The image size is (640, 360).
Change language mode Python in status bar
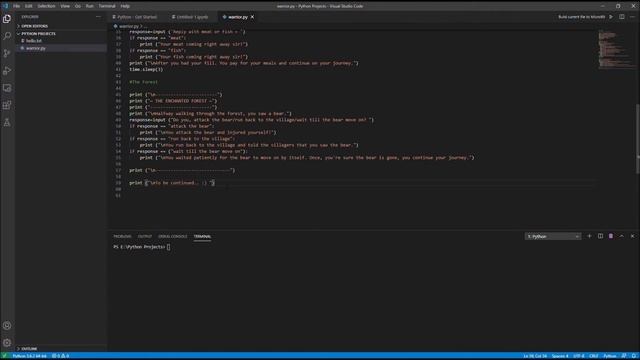click(609, 356)
